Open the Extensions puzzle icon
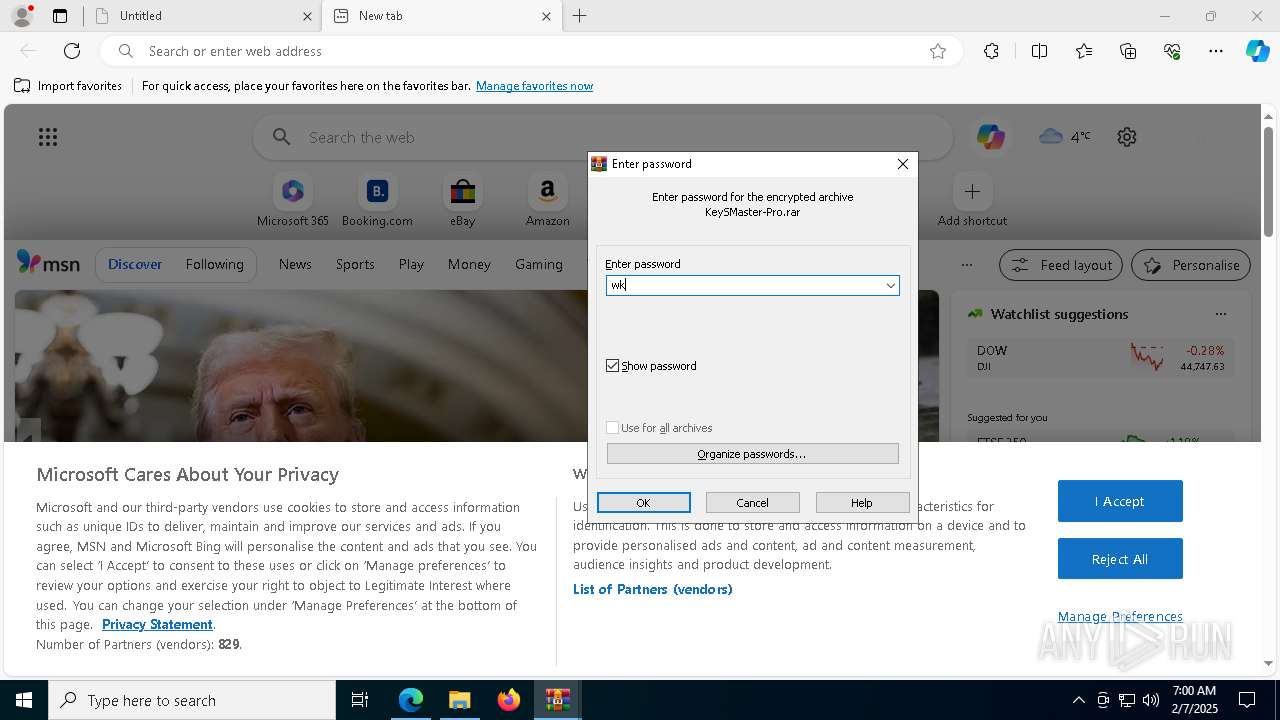The image size is (1280, 720). point(991,51)
